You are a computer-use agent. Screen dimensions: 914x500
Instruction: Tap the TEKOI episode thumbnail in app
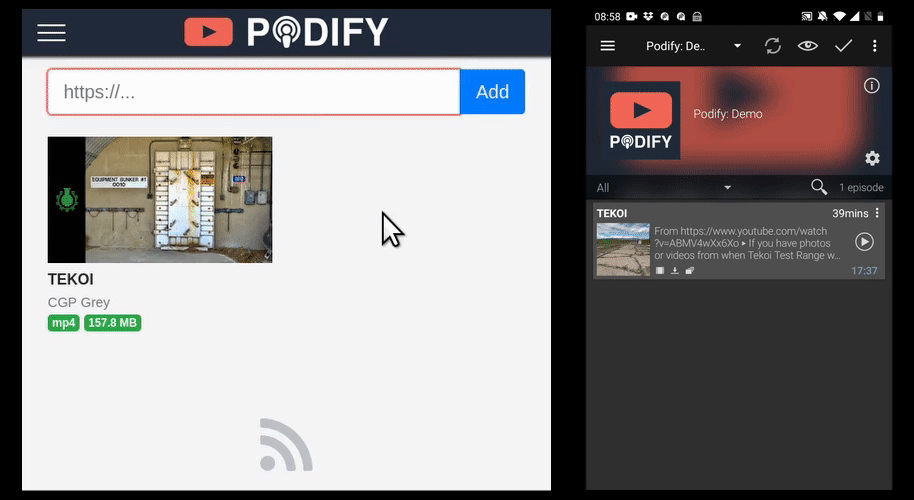623,249
